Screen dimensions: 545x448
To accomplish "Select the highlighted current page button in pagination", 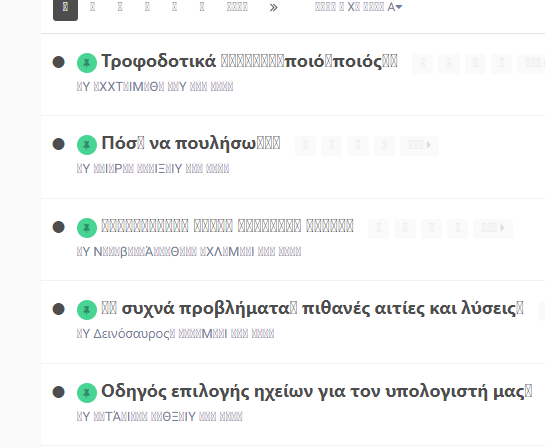I will (x=65, y=9).
